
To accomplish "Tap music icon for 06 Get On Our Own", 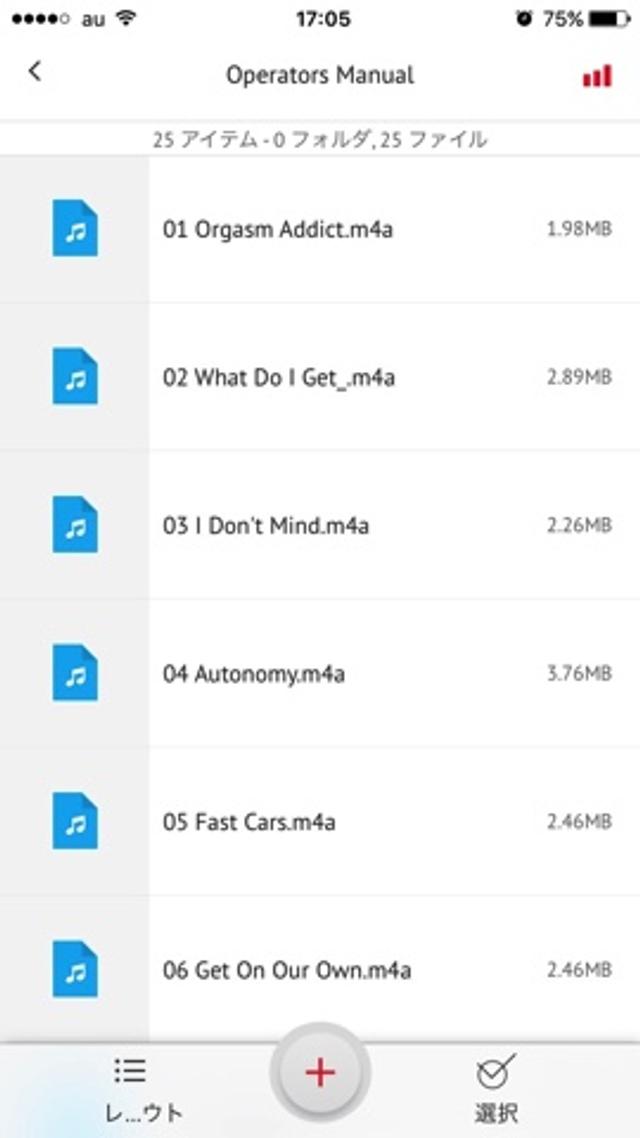I will 75,969.
